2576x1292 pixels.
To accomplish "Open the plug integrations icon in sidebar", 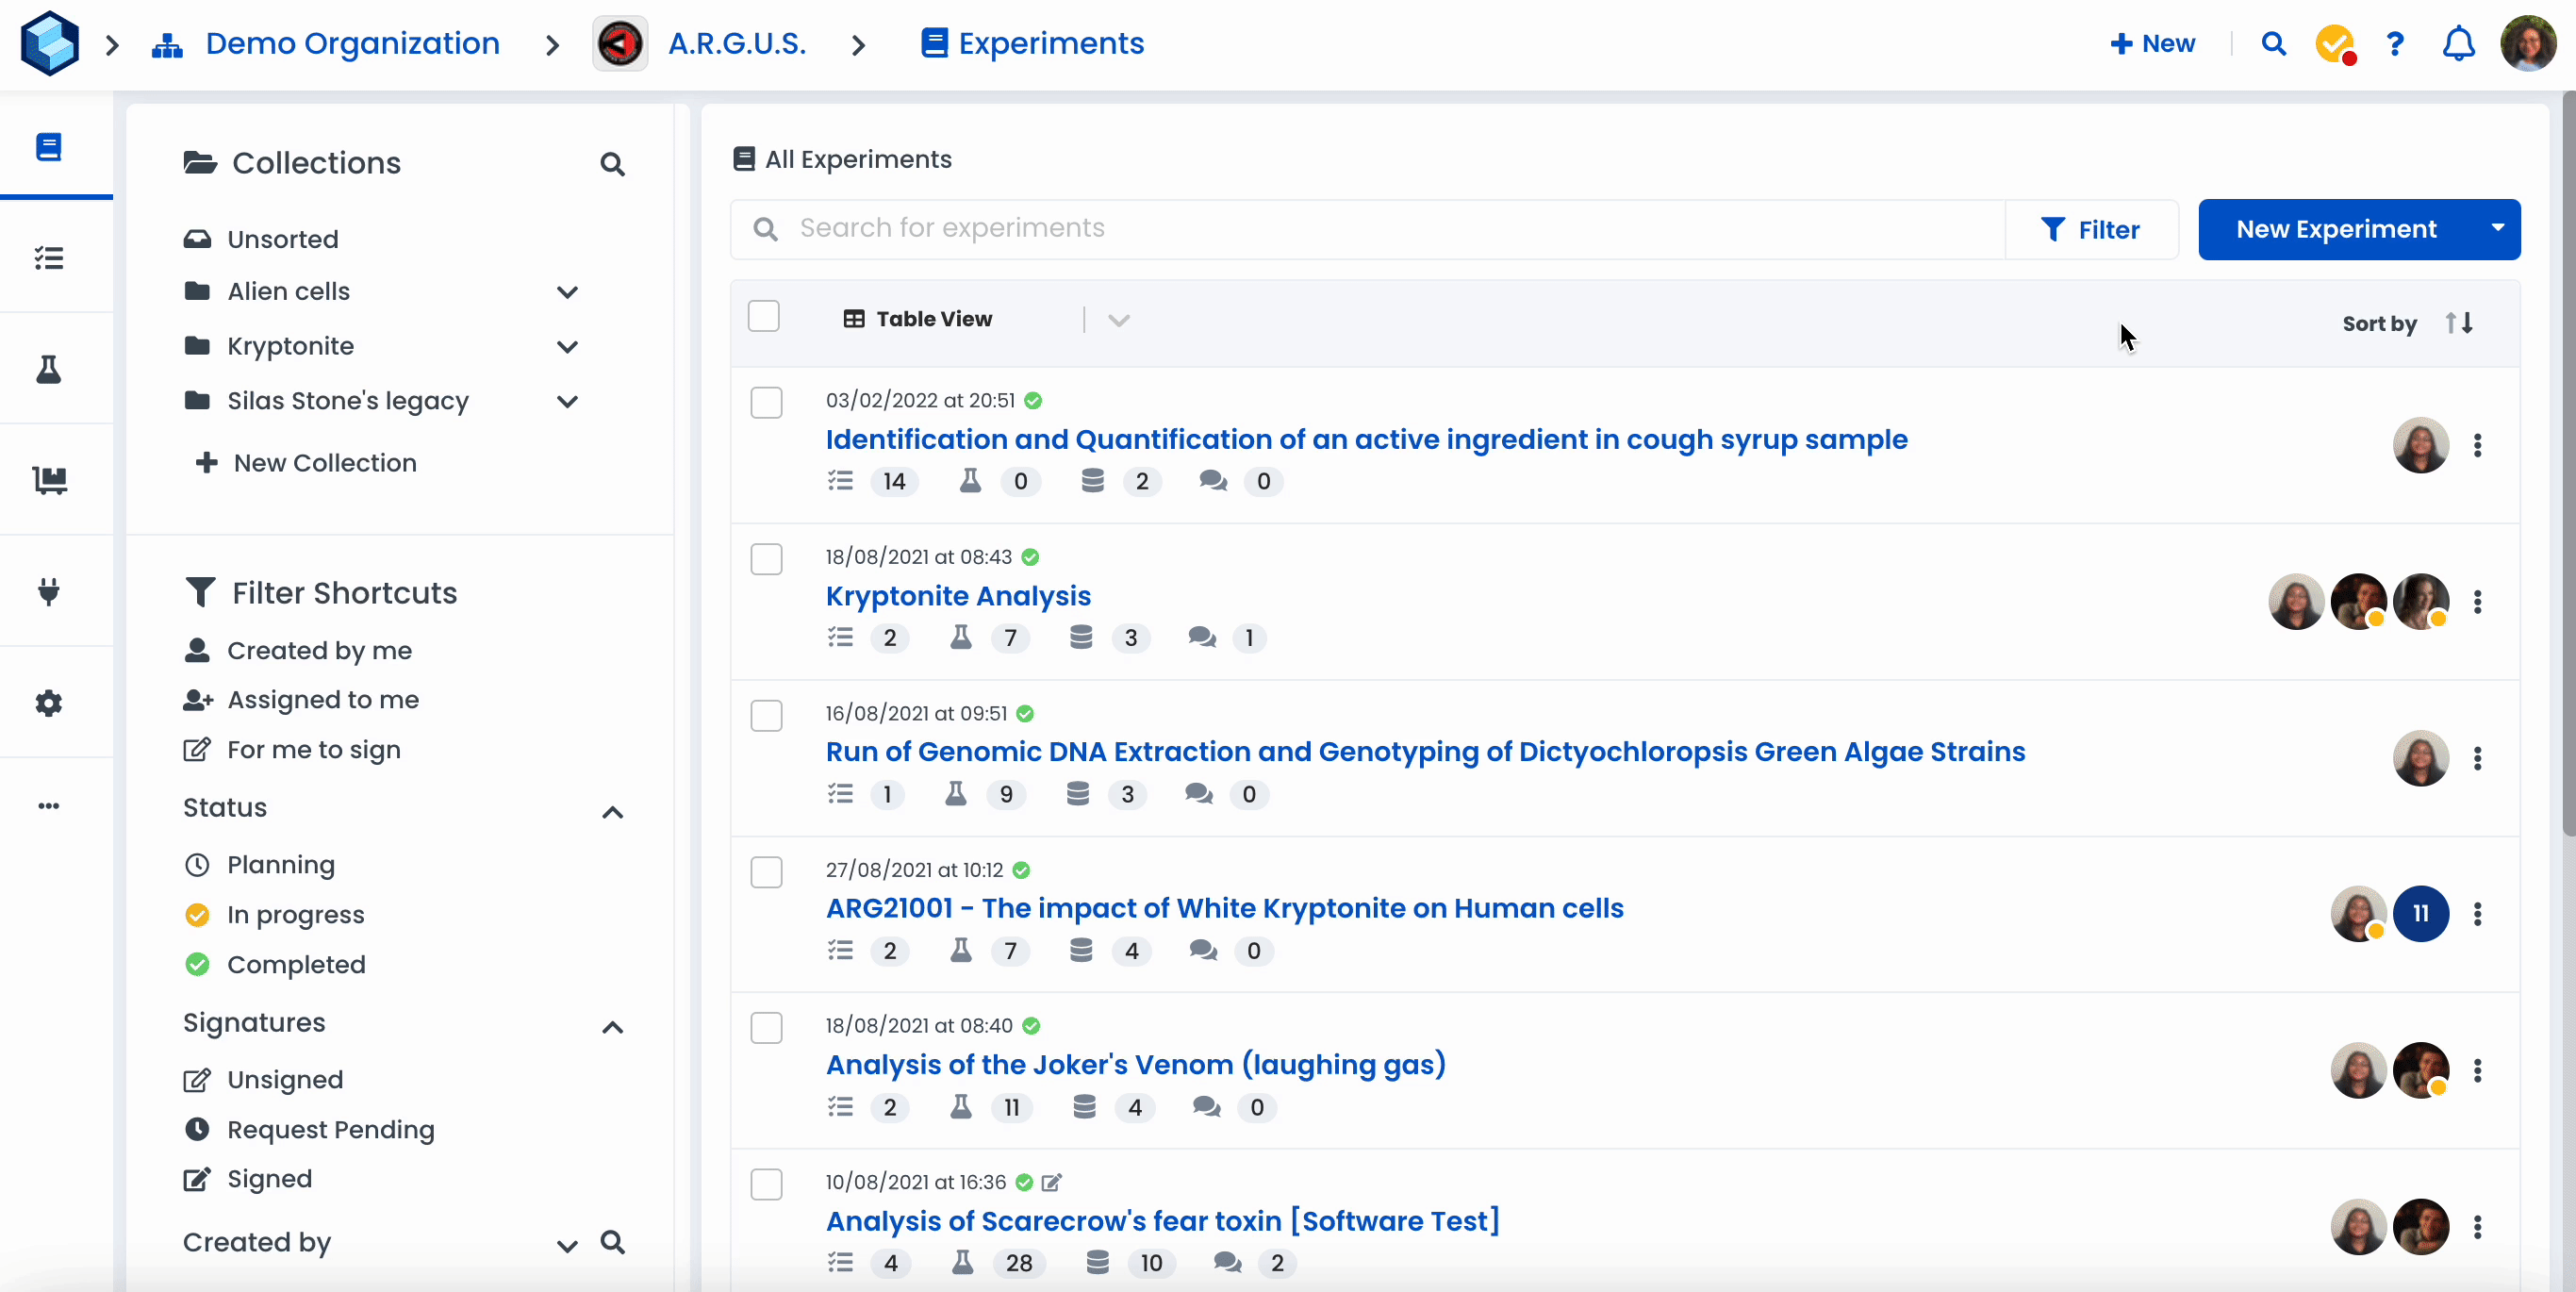I will [x=48, y=591].
